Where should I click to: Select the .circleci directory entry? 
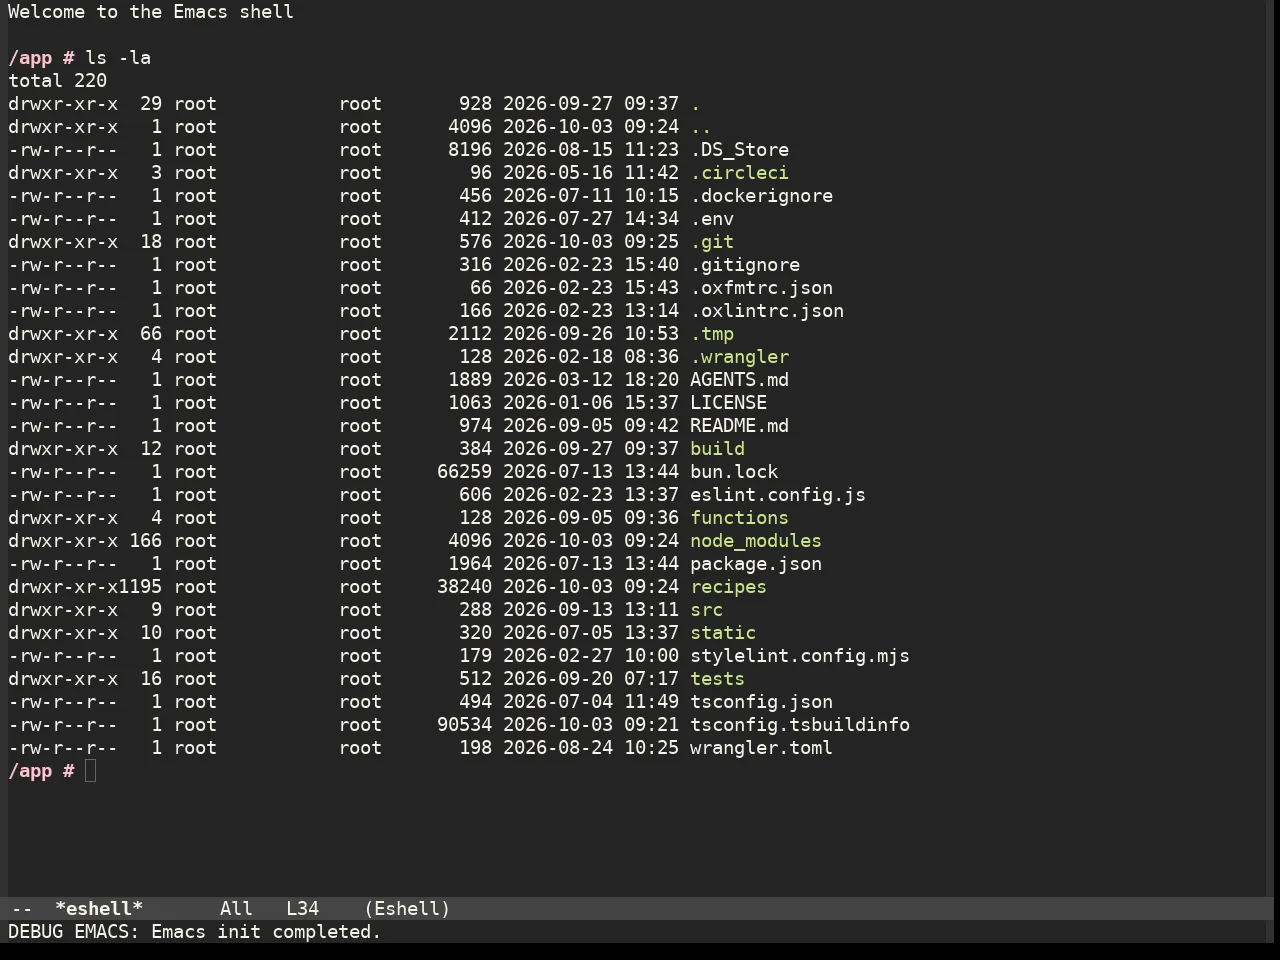tap(739, 173)
